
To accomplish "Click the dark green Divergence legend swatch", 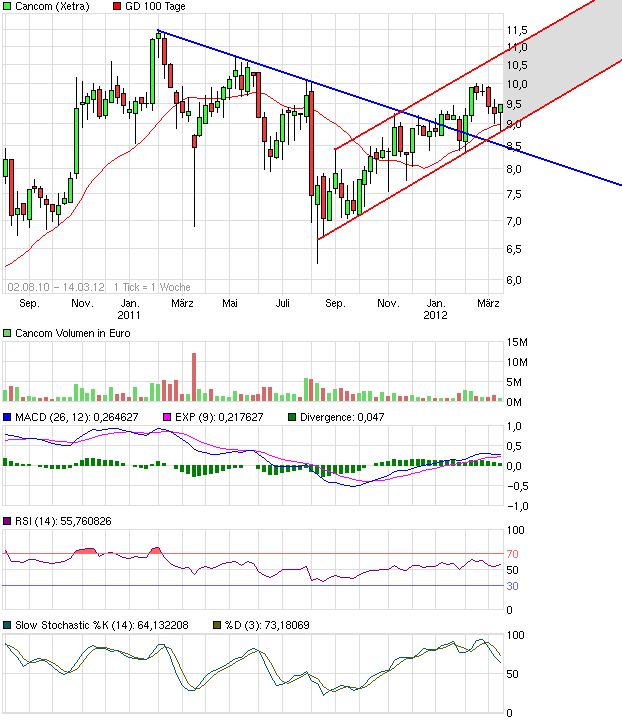I will pos(292,417).
